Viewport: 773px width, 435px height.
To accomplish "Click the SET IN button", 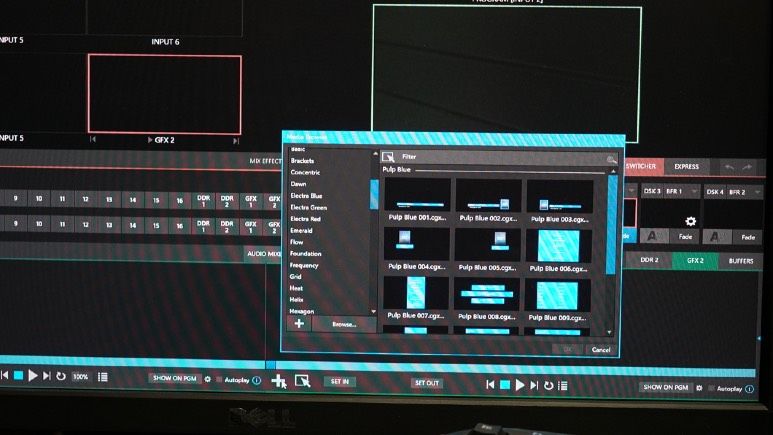I will [x=340, y=381].
